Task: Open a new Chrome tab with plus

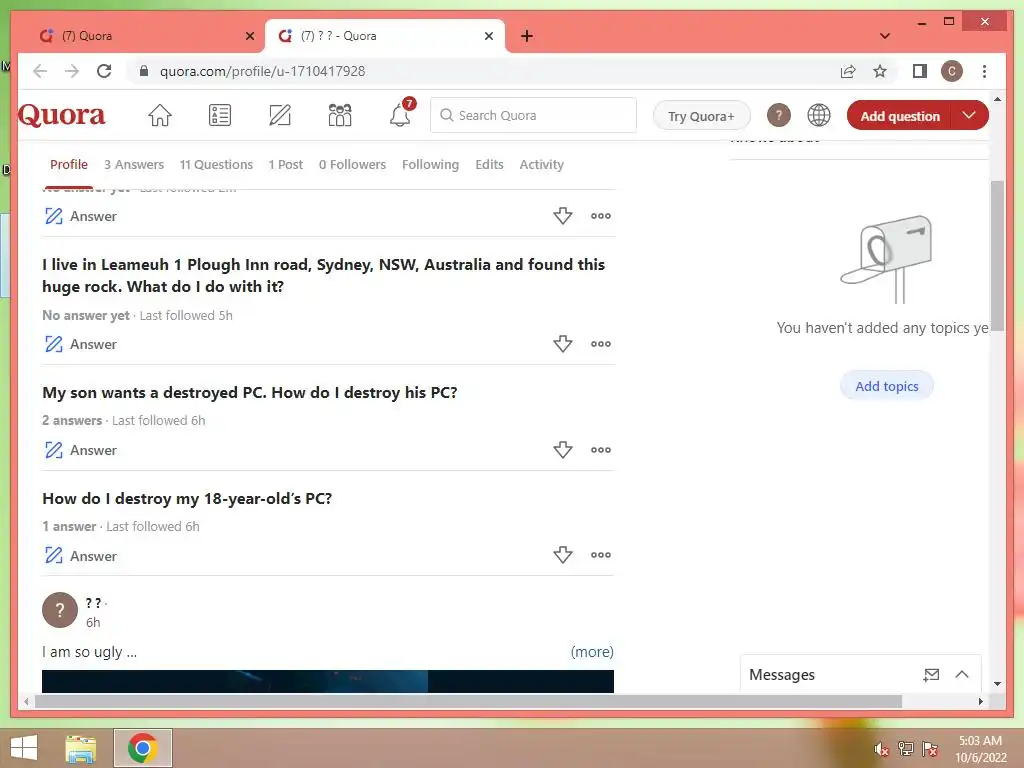Action: [x=527, y=36]
